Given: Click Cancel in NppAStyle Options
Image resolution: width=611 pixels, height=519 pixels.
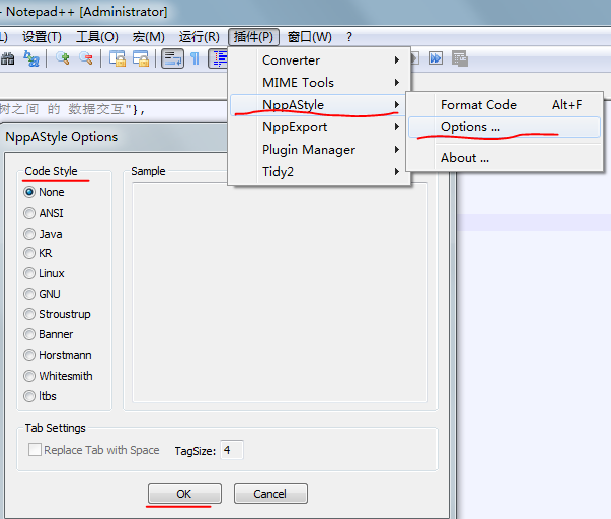Looking at the screenshot, I should (x=270, y=494).
